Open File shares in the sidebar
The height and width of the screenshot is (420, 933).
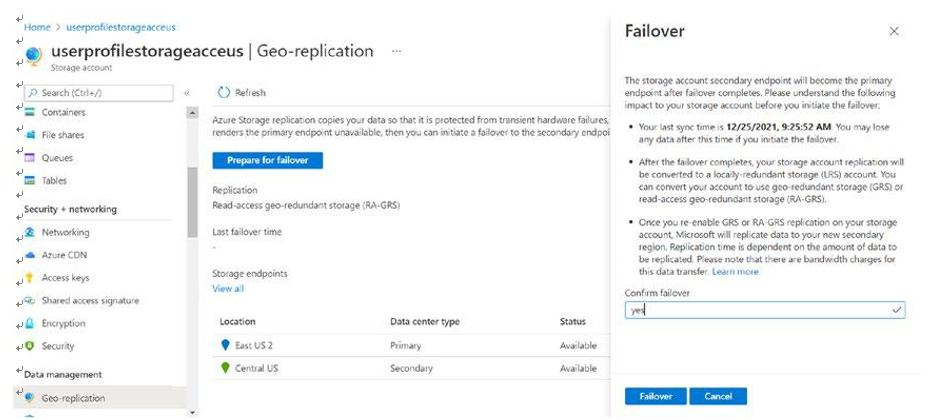[63, 135]
